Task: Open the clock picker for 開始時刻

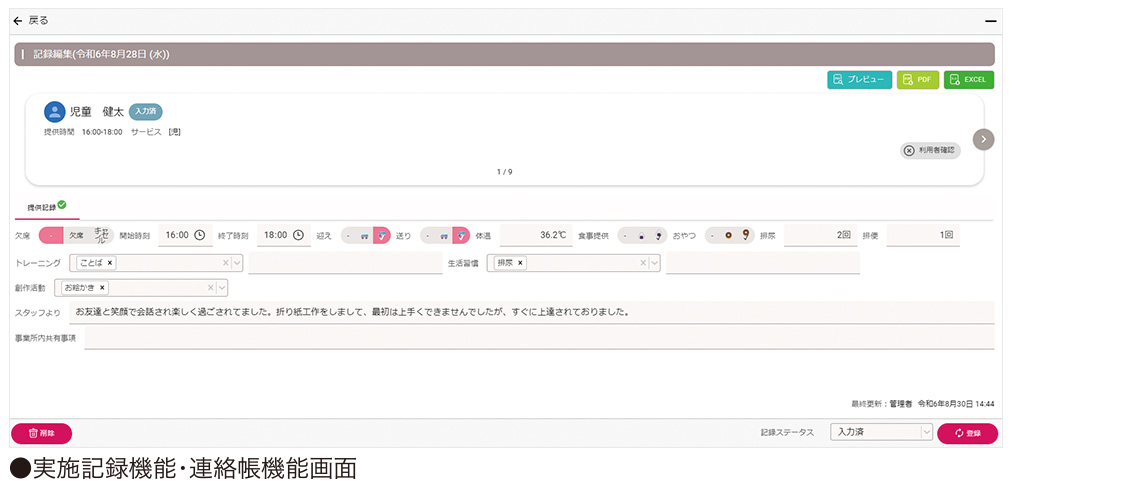Action: coord(200,235)
